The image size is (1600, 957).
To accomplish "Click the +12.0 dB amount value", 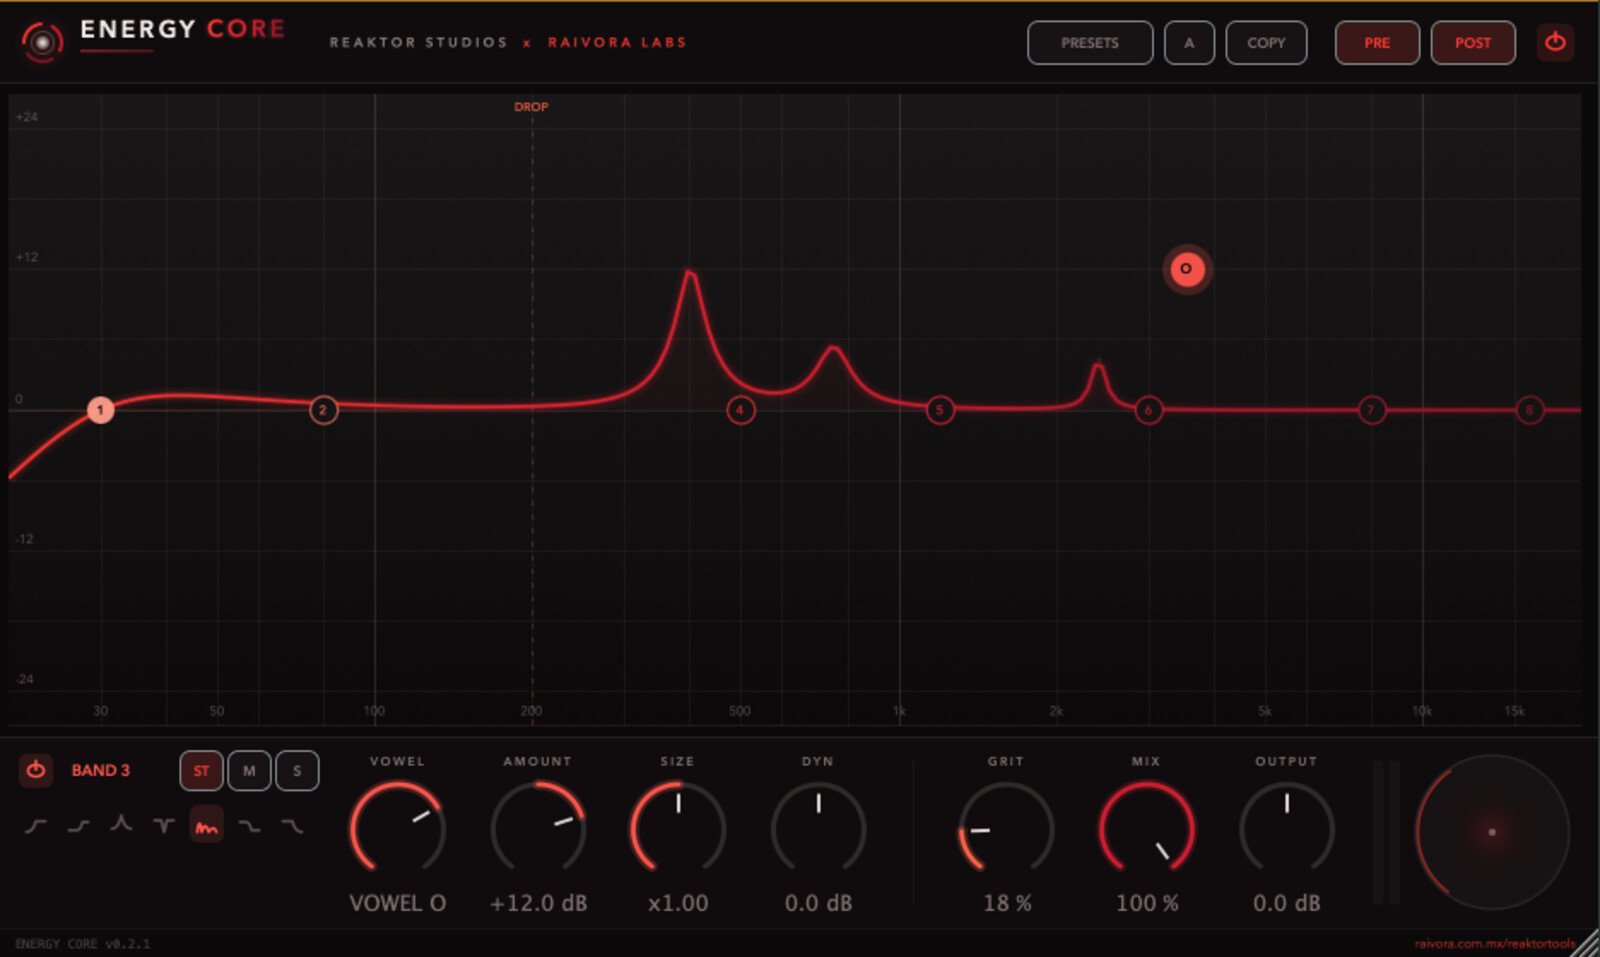I will click(x=538, y=903).
